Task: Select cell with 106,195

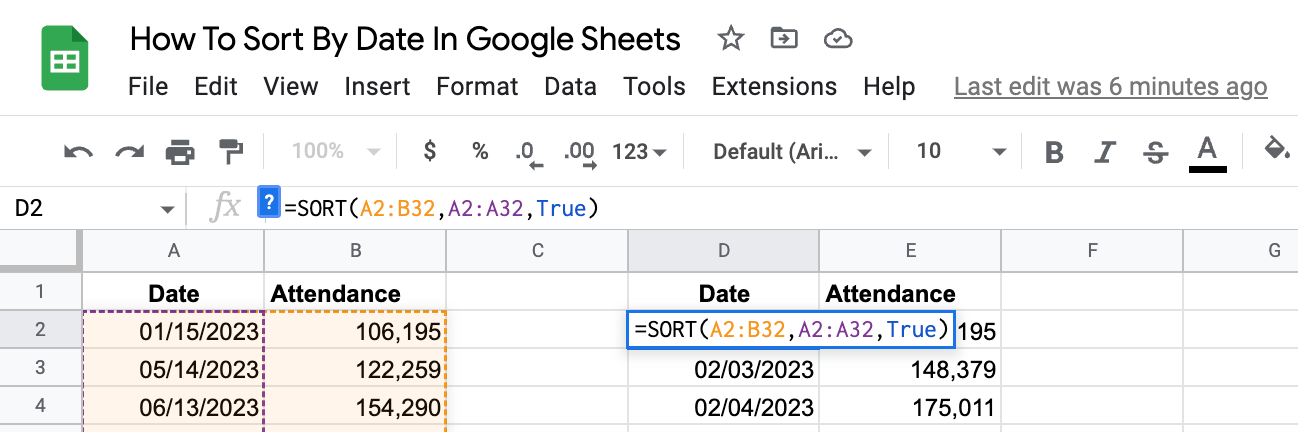Action: tap(355, 331)
